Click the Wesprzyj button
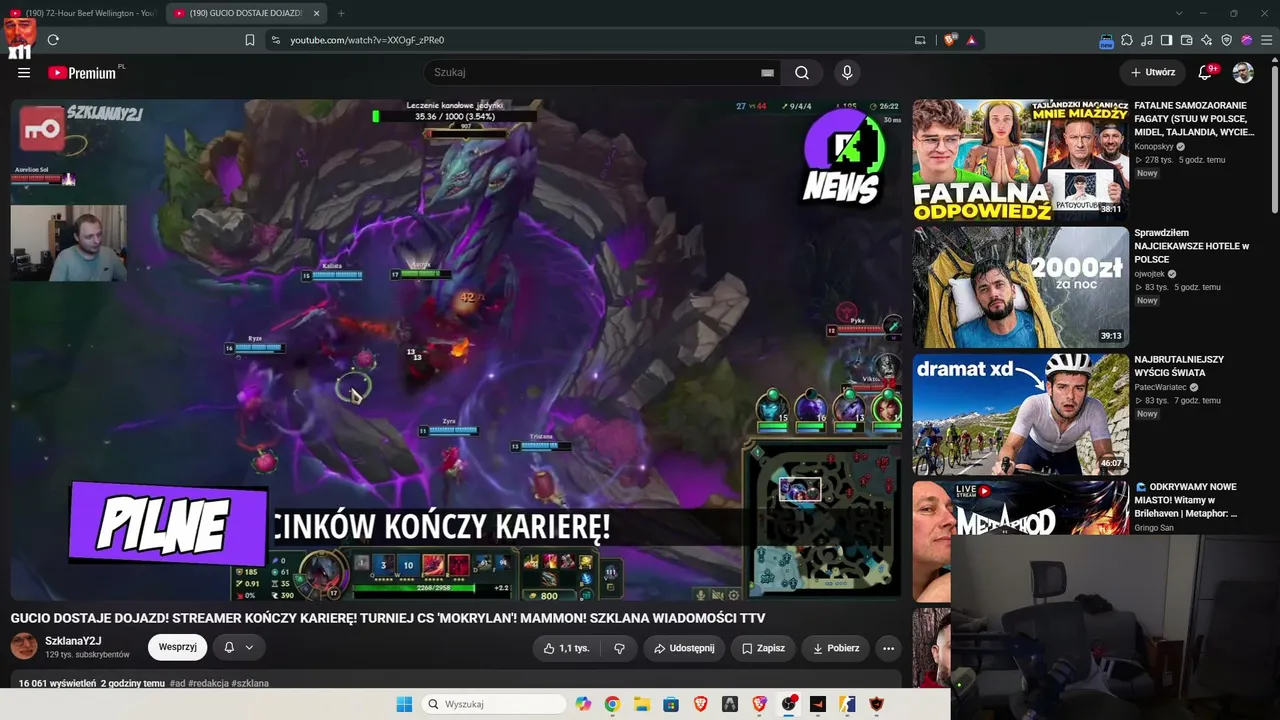The image size is (1280, 720). click(x=178, y=647)
